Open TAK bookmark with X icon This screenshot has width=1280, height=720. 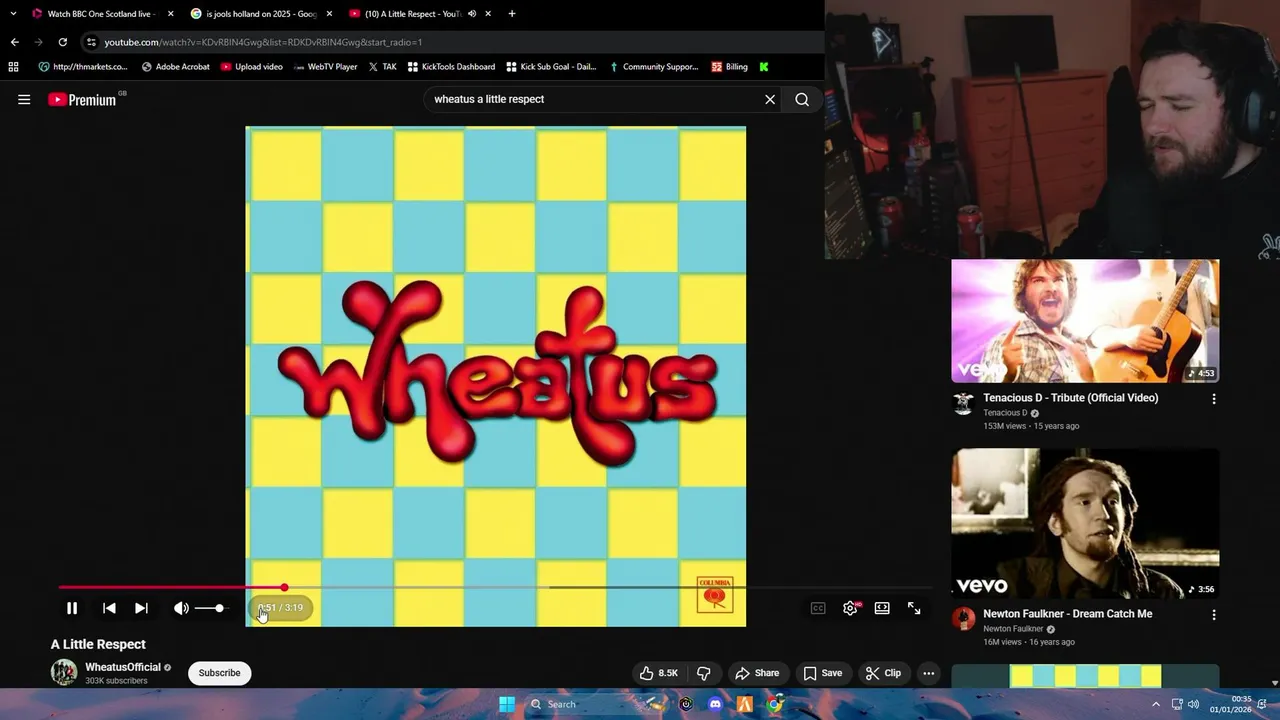pos(382,67)
